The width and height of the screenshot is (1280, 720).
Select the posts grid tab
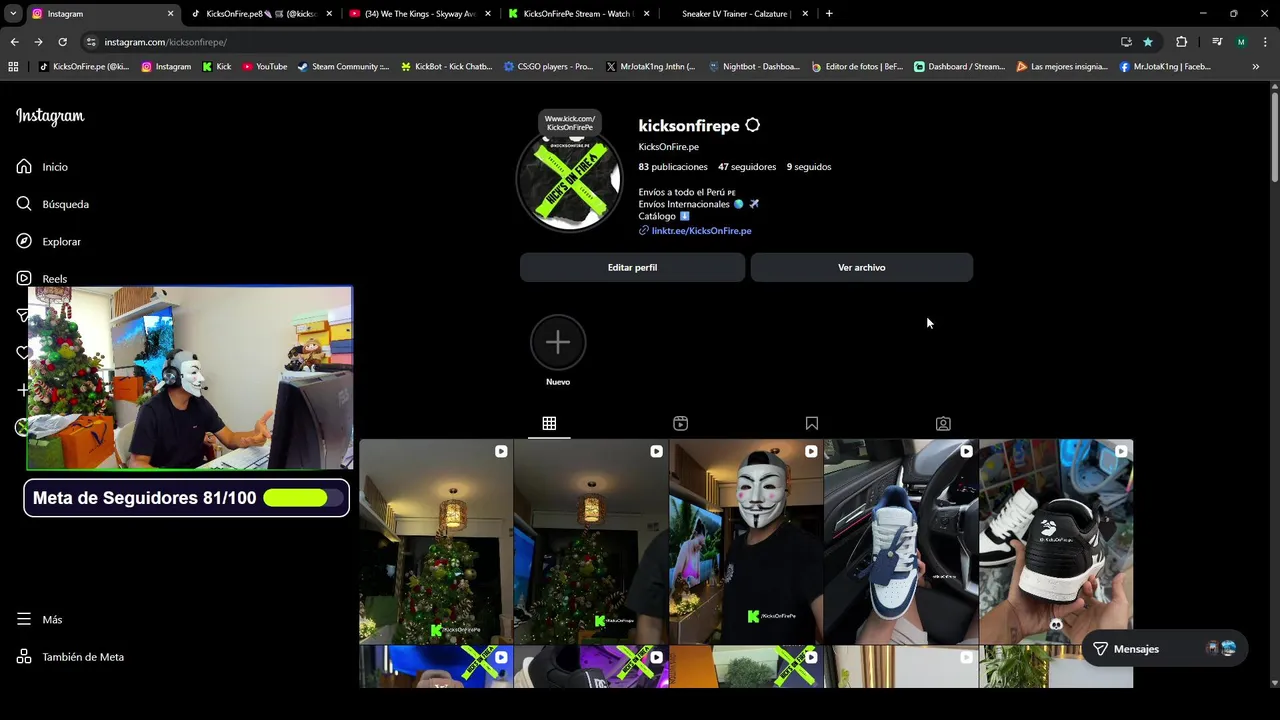549,423
